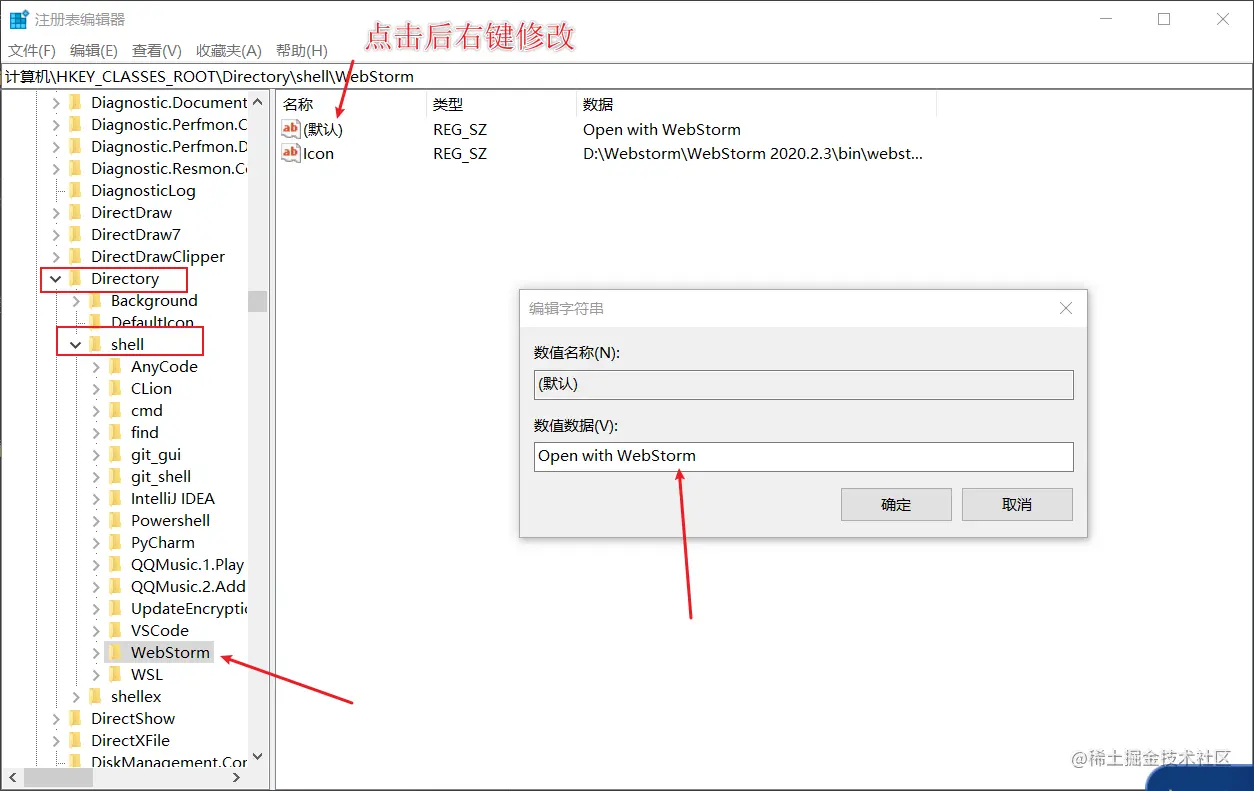
Task: Click the folder icon beside cmd
Action: [x=116, y=410]
